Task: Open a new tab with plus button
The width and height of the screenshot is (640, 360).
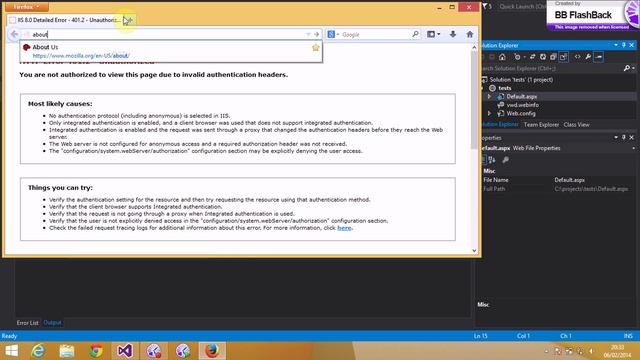Action: pos(130,20)
